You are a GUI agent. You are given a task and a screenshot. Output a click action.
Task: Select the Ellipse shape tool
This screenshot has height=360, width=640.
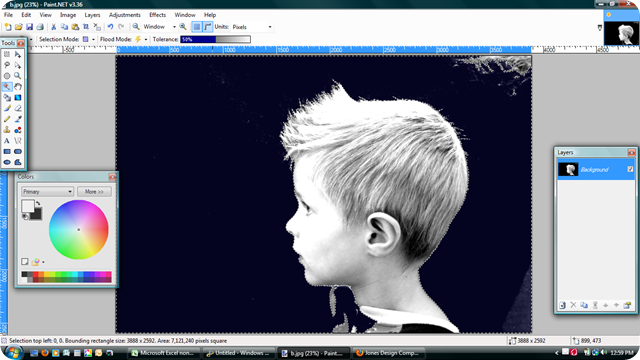(x=7, y=162)
